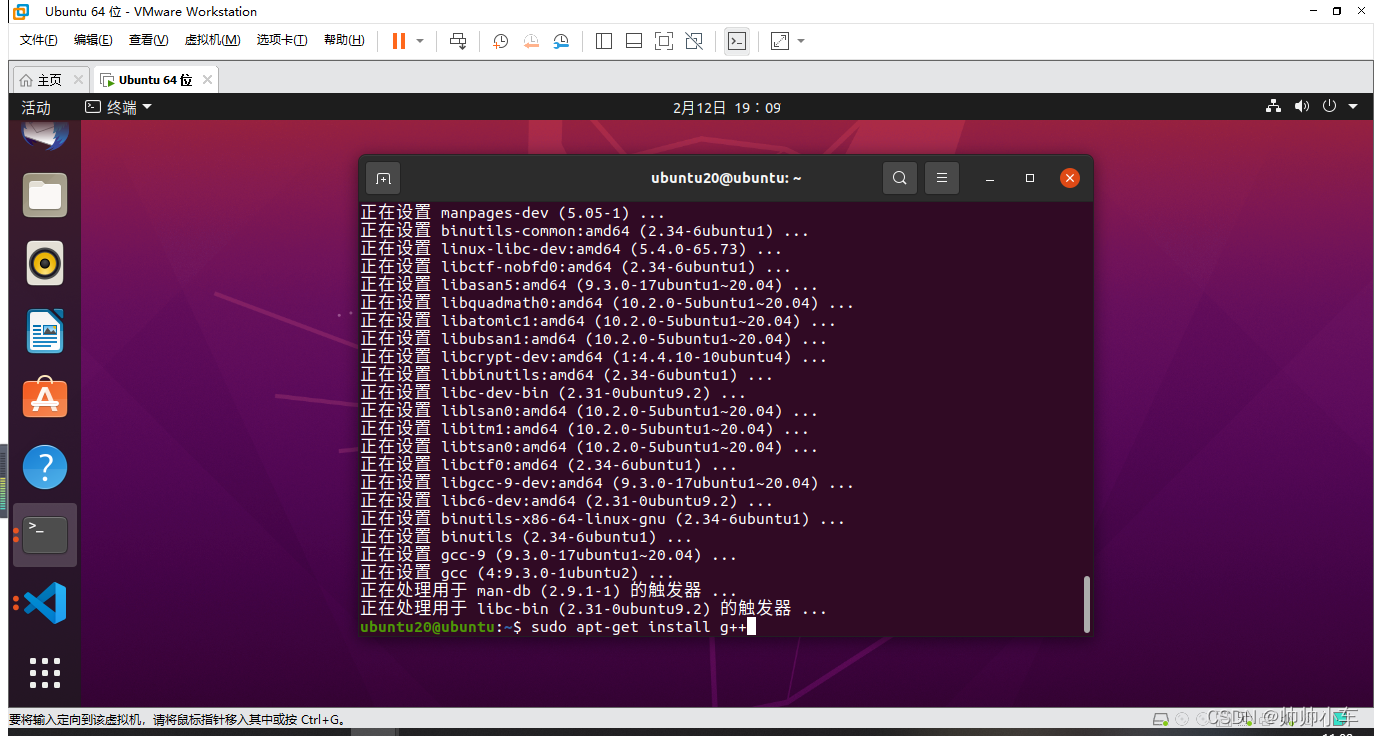Launch Rhythmbox from the dock
This screenshot has height=736, width=1374.
[x=45, y=263]
